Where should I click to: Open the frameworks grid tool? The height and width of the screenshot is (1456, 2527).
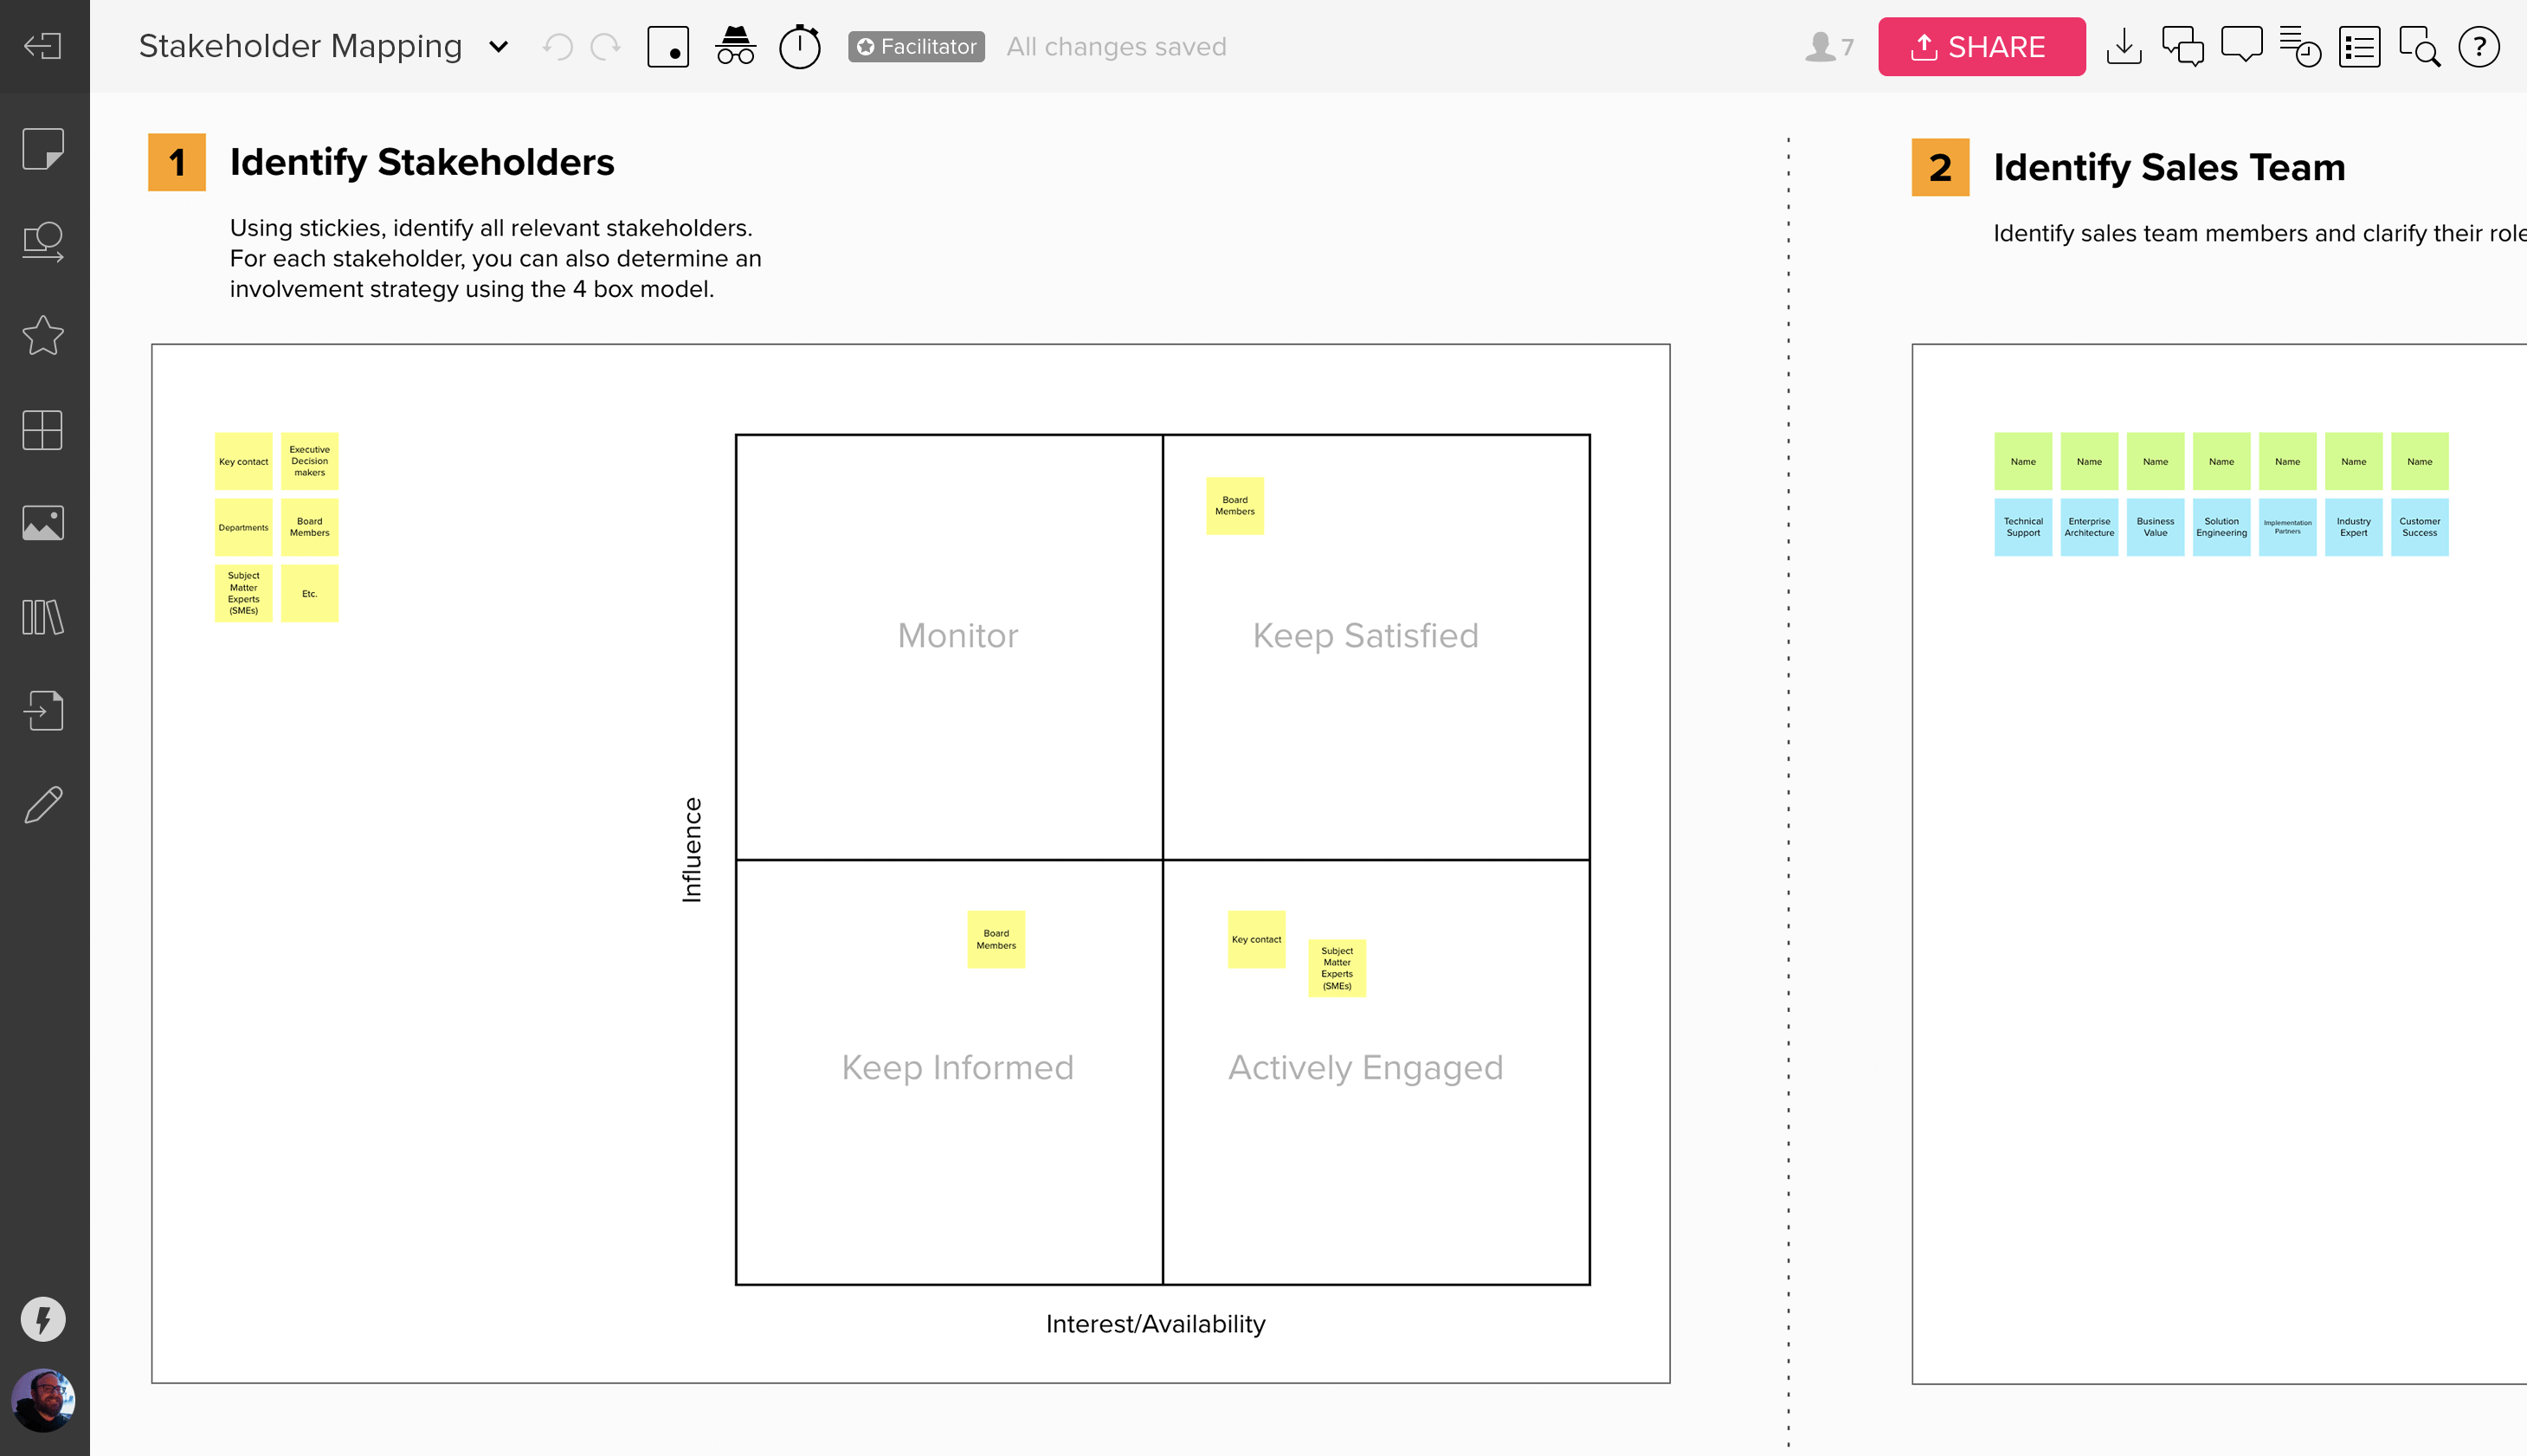tap(43, 430)
